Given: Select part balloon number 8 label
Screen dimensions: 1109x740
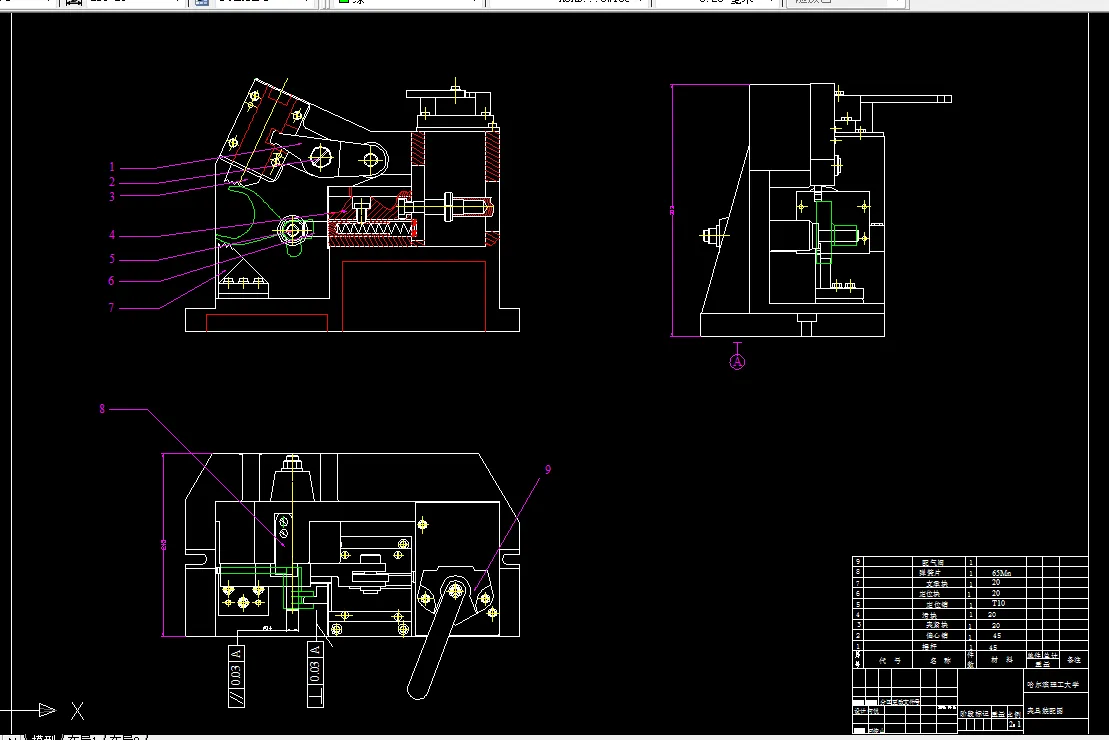Looking at the screenshot, I should [102, 409].
